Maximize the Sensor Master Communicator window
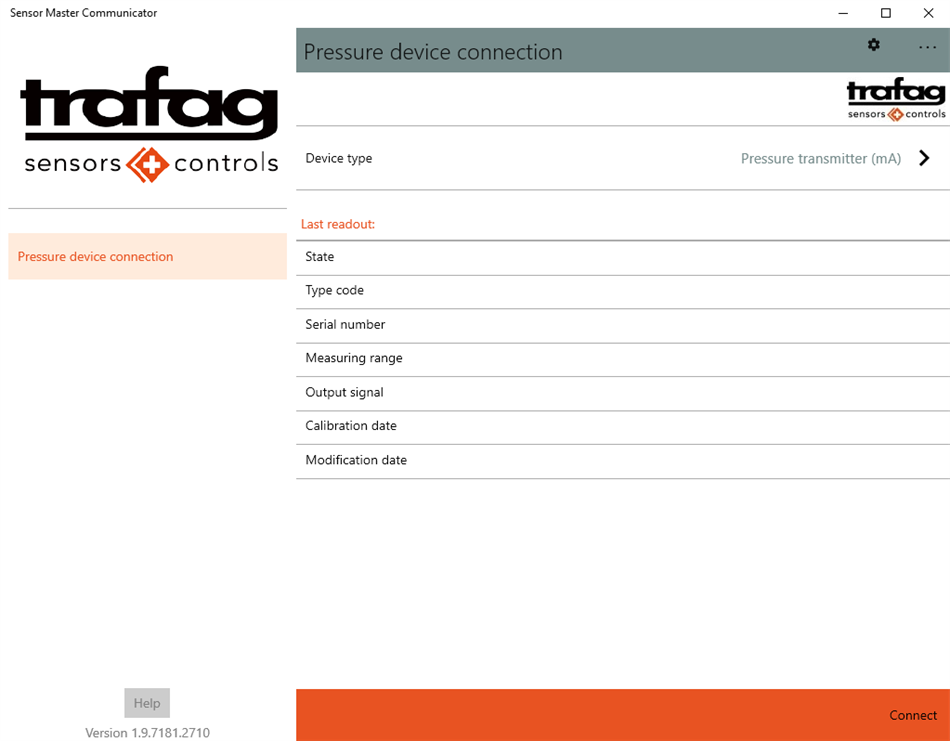This screenshot has width=950, height=741. [886, 13]
